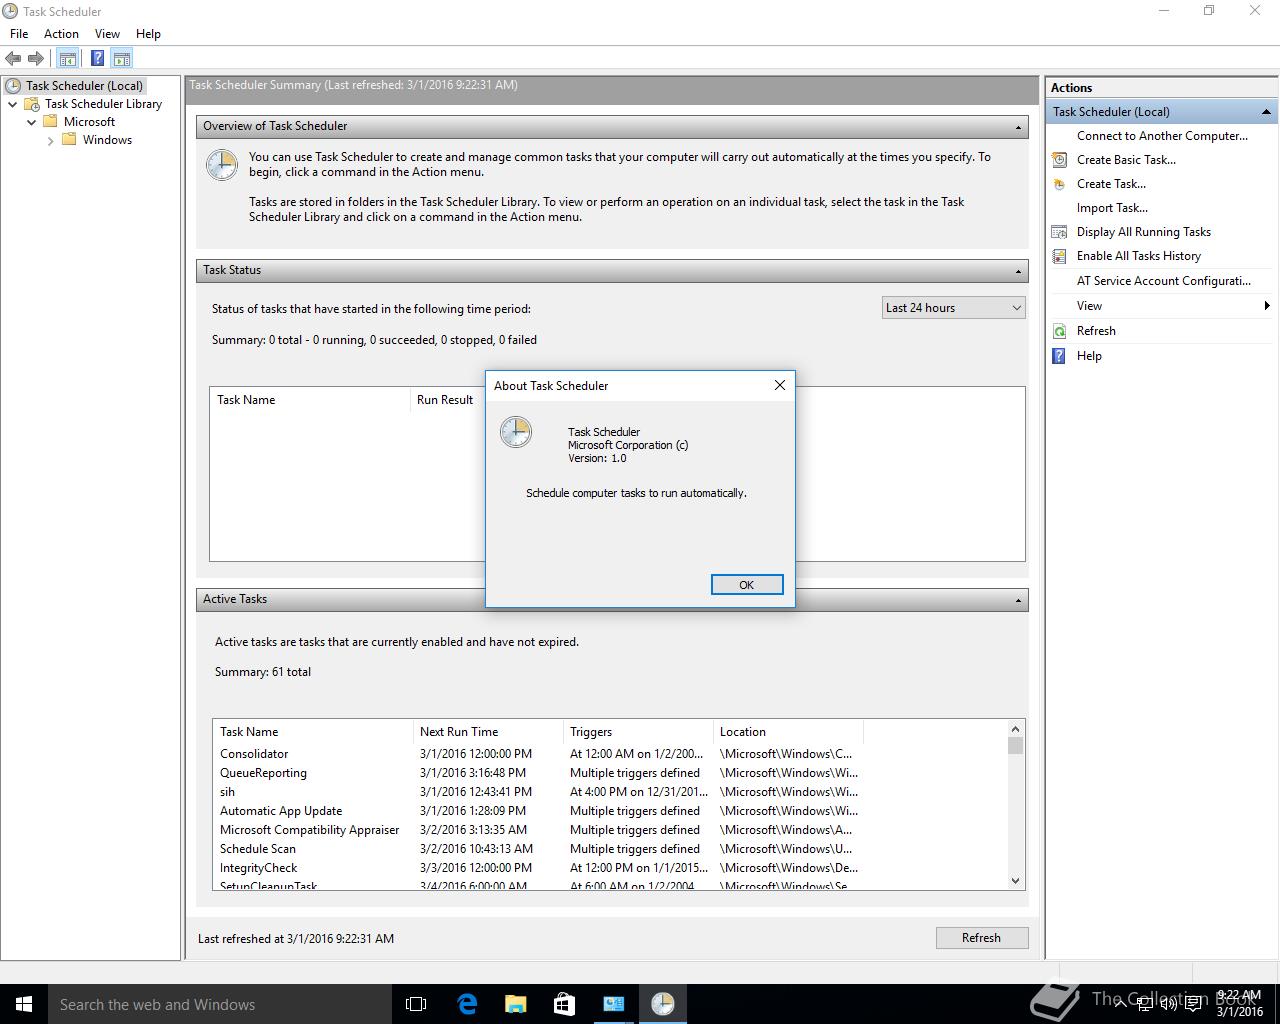Click the Windows folder icon in tree
This screenshot has width=1280, height=1024.
(69, 140)
